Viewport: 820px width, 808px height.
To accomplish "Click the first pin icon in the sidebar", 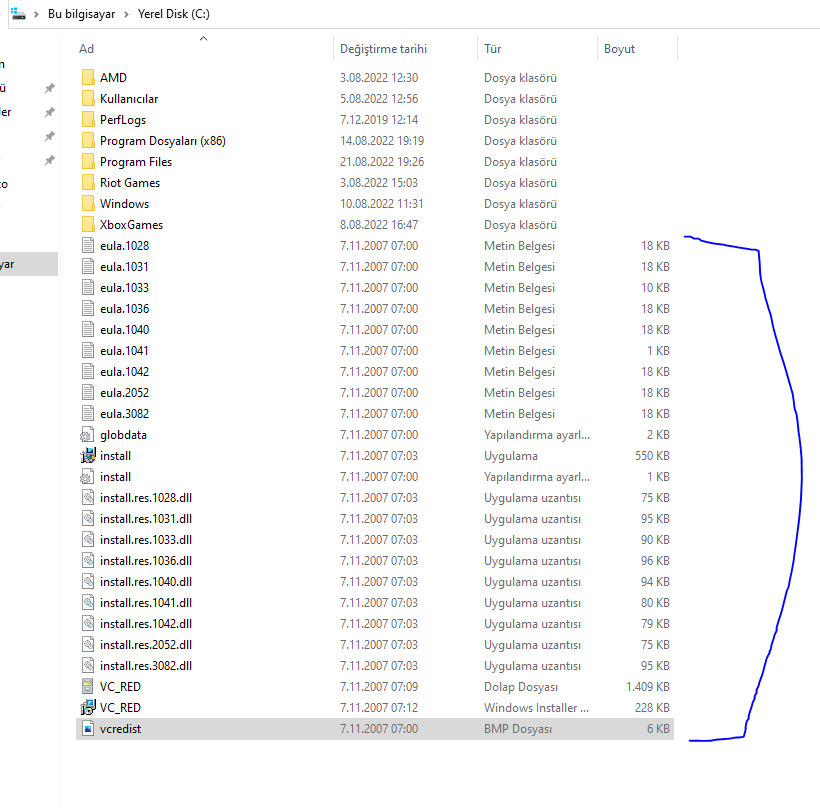I will click(x=50, y=88).
